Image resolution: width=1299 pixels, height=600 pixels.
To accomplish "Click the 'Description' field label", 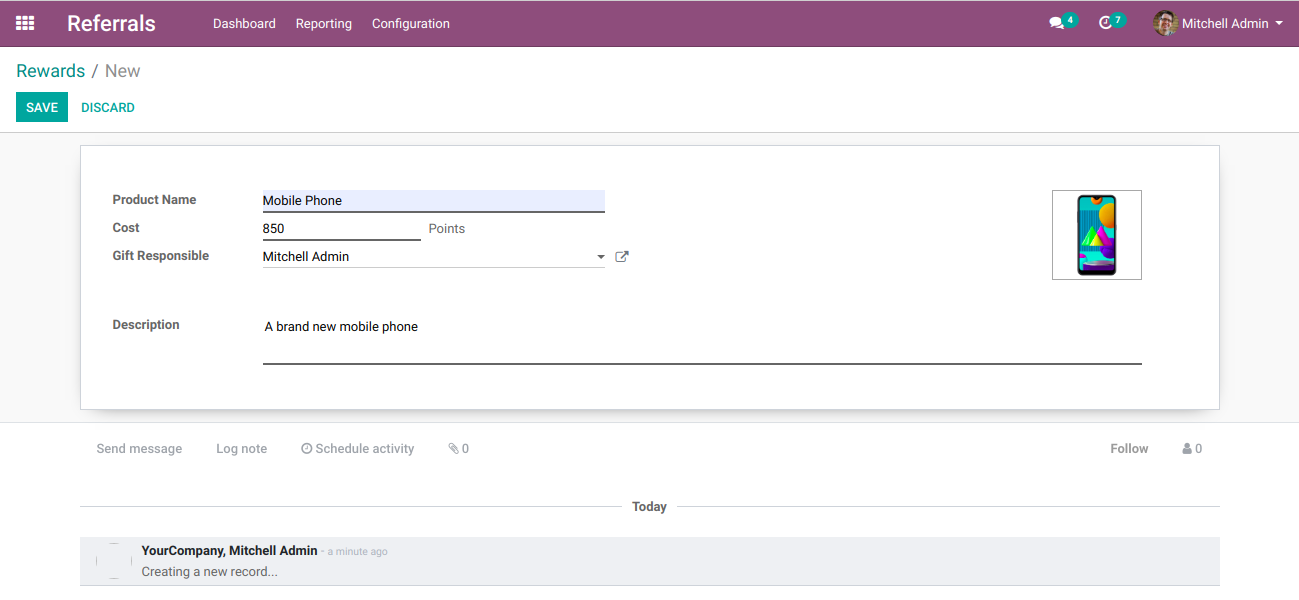I will (x=146, y=325).
